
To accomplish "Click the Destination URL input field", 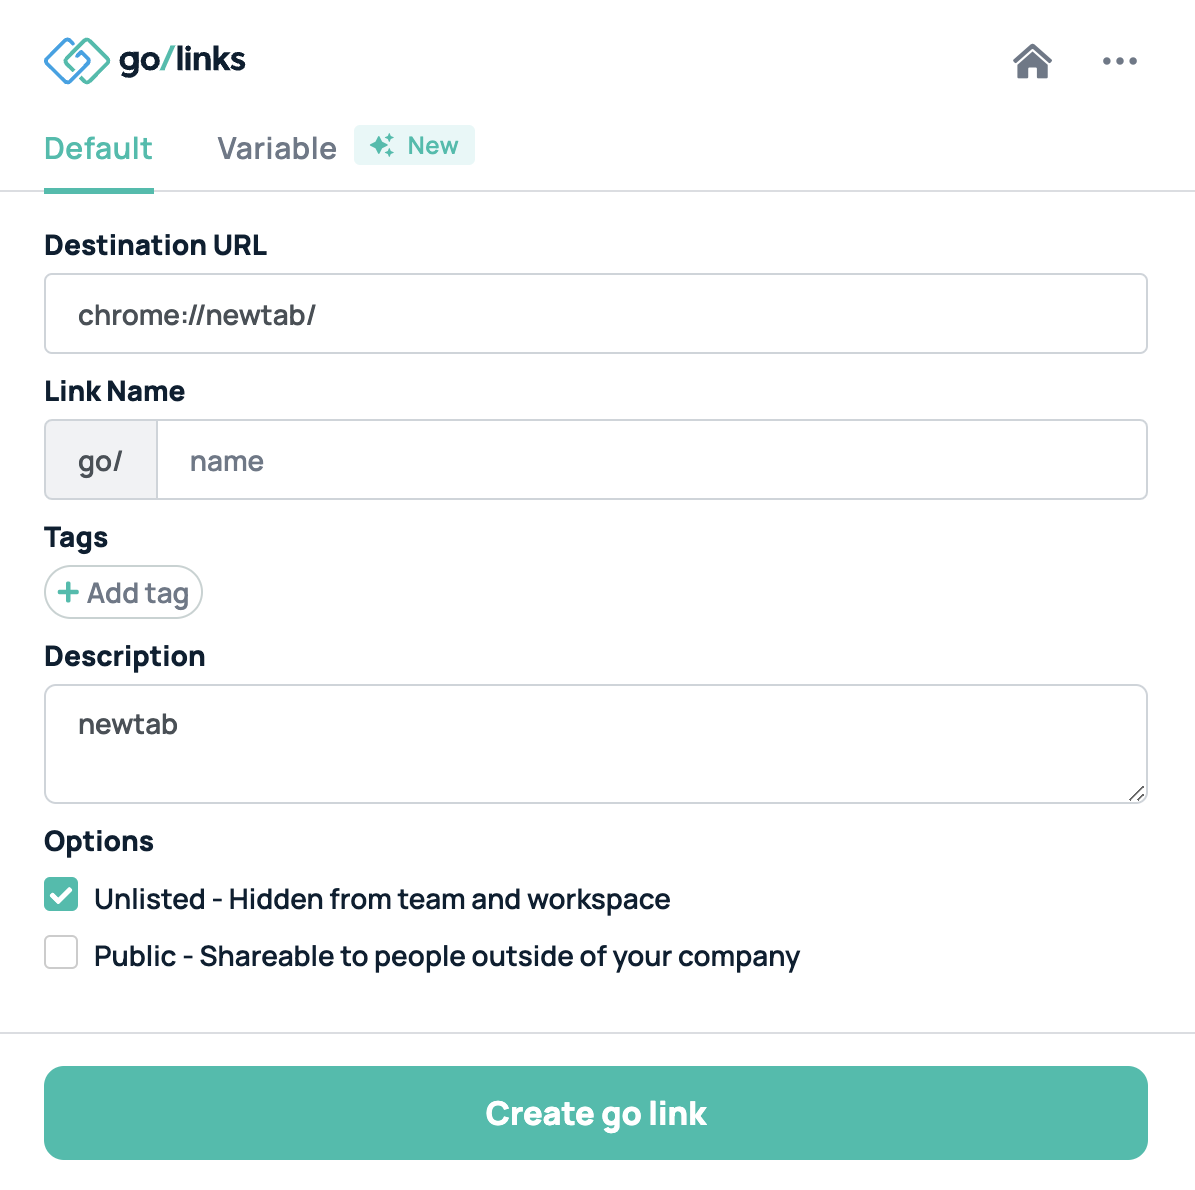I will pos(595,313).
